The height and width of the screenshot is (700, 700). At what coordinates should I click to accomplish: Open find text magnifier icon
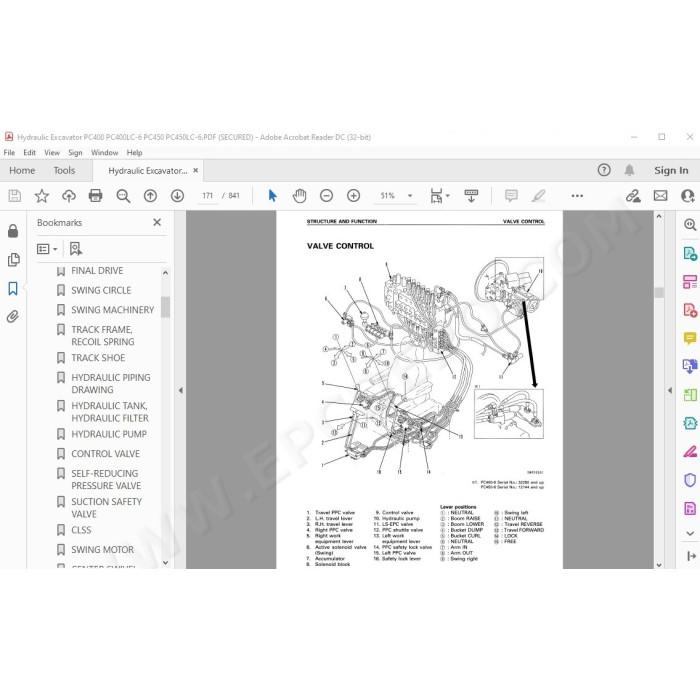(x=123, y=196)
